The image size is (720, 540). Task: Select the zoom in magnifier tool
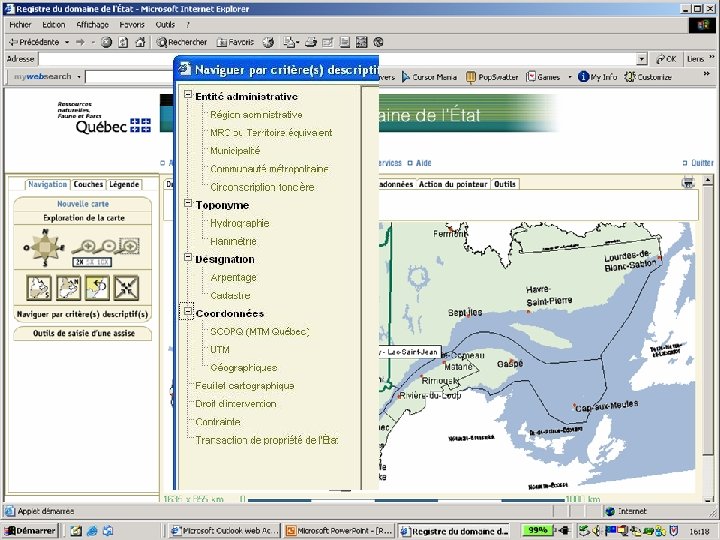coord(84,247)
